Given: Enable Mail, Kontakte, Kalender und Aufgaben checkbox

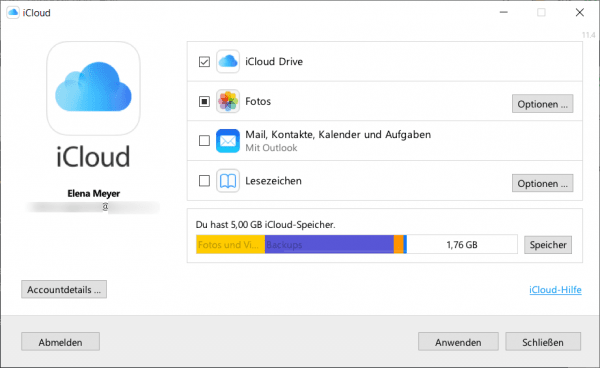Looking at the screenshot, I should point(204,141).
